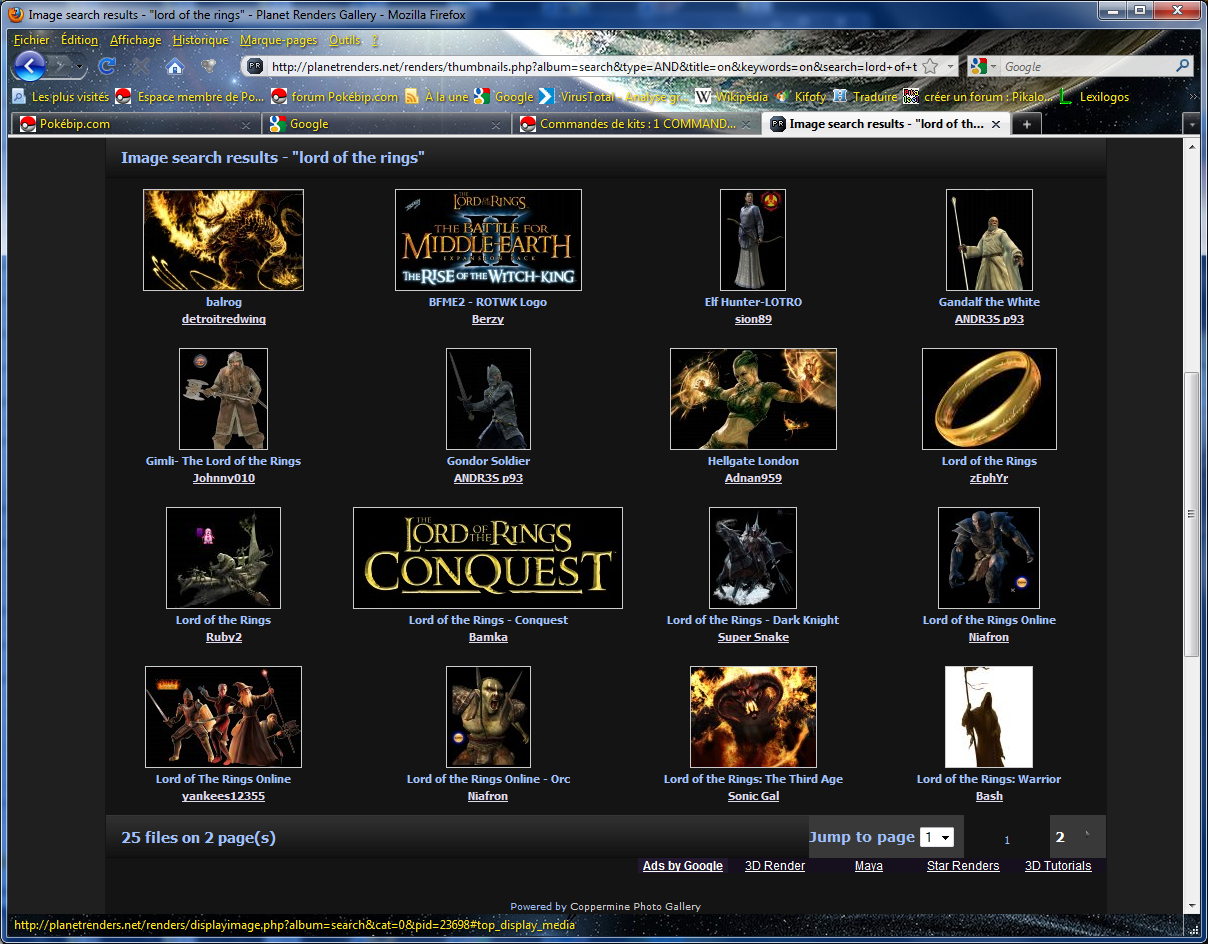This screenshot has height=944, width=1208.
Task: Close the Commandes de kits tab
Action: [x=747, y=125]
